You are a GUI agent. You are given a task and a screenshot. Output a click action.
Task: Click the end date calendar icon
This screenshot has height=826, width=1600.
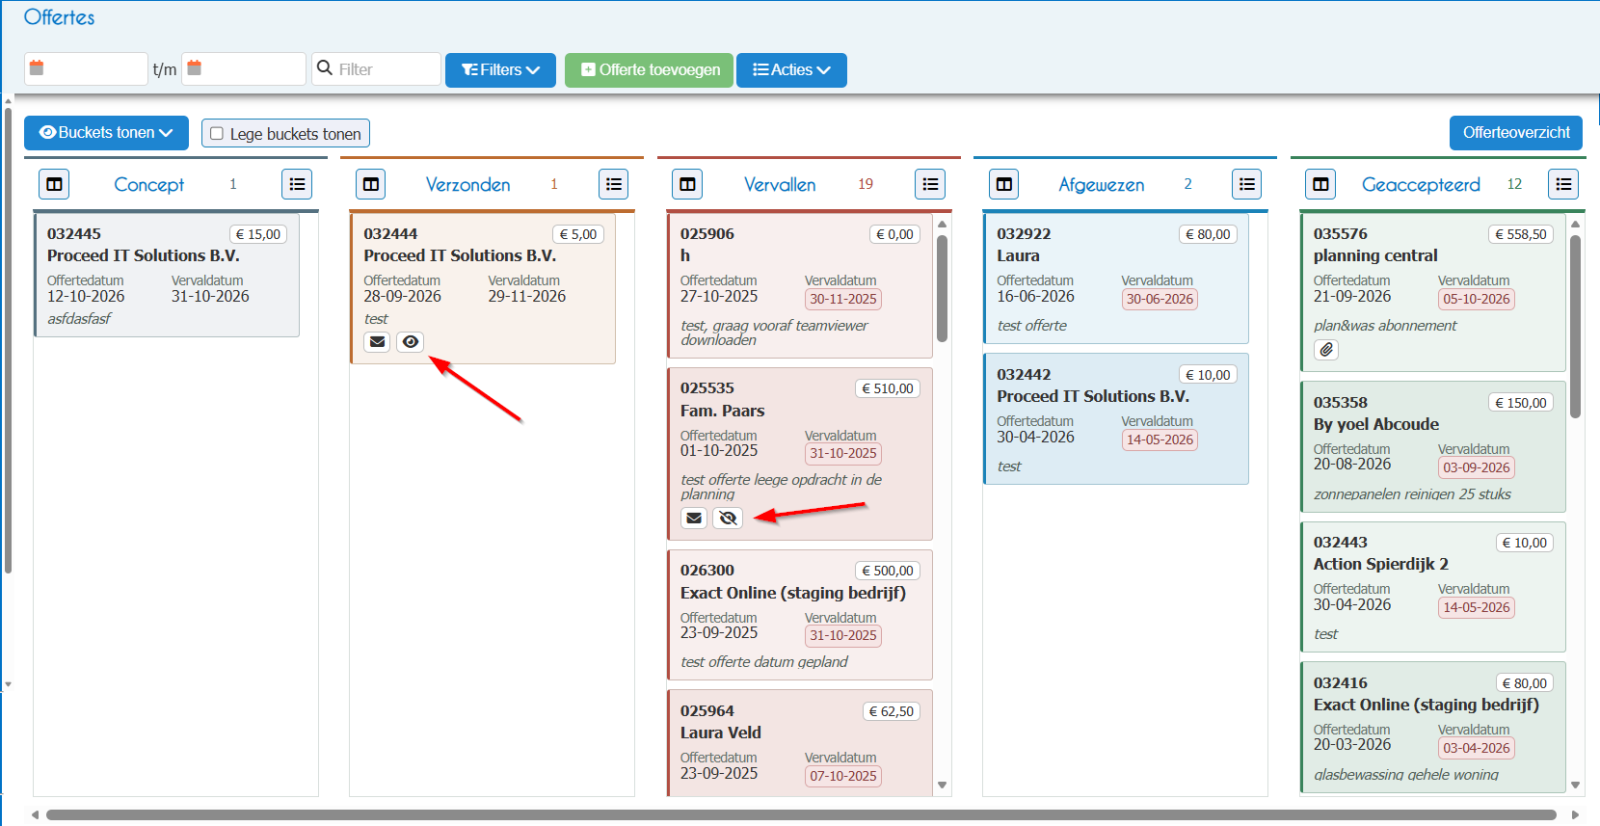click(x=195, y=68)
